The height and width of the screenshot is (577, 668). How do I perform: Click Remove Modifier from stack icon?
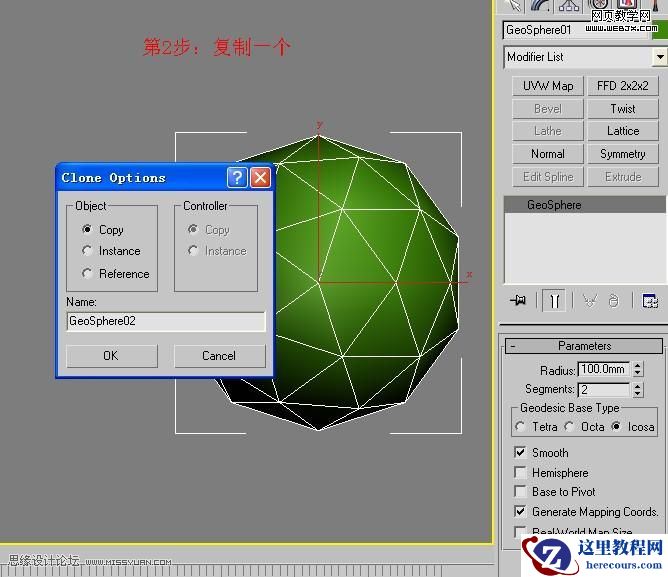[x=613, y=301]
